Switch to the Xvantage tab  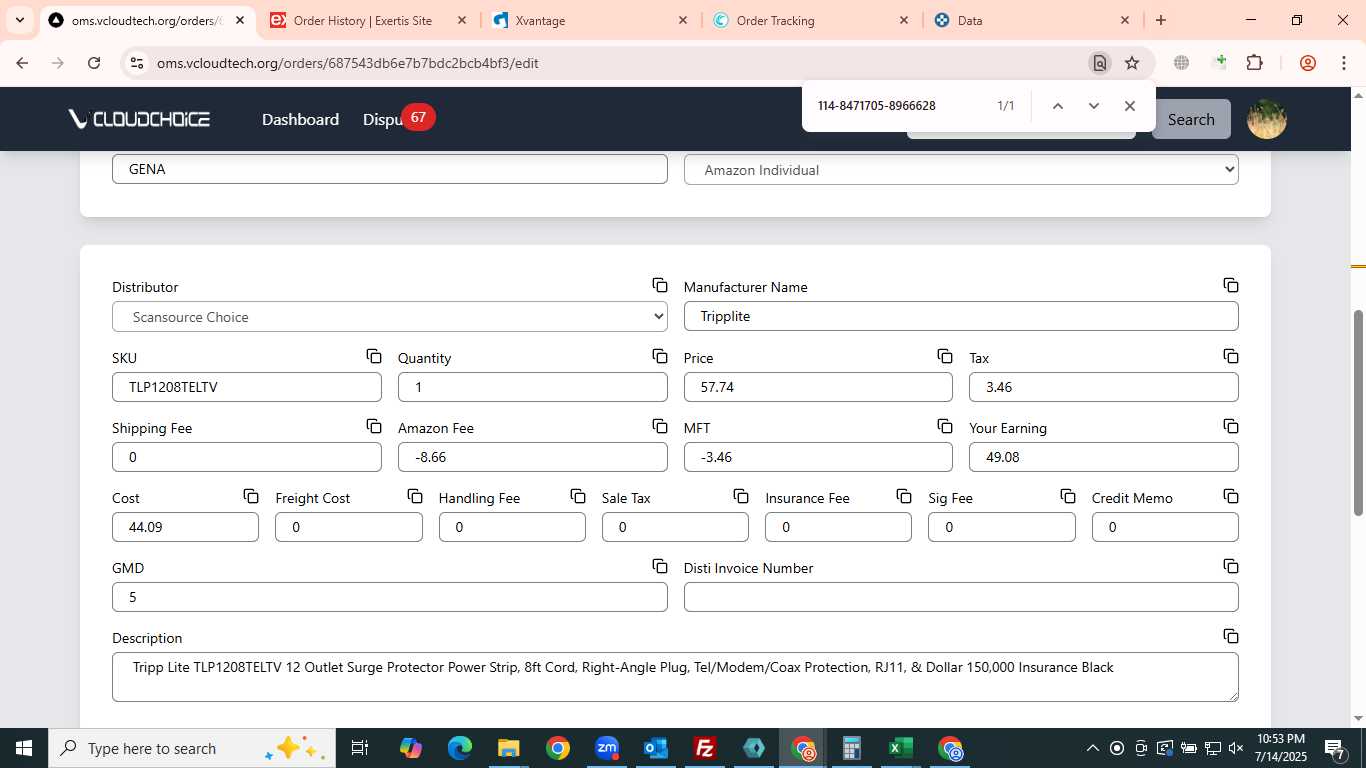point(590,20)
